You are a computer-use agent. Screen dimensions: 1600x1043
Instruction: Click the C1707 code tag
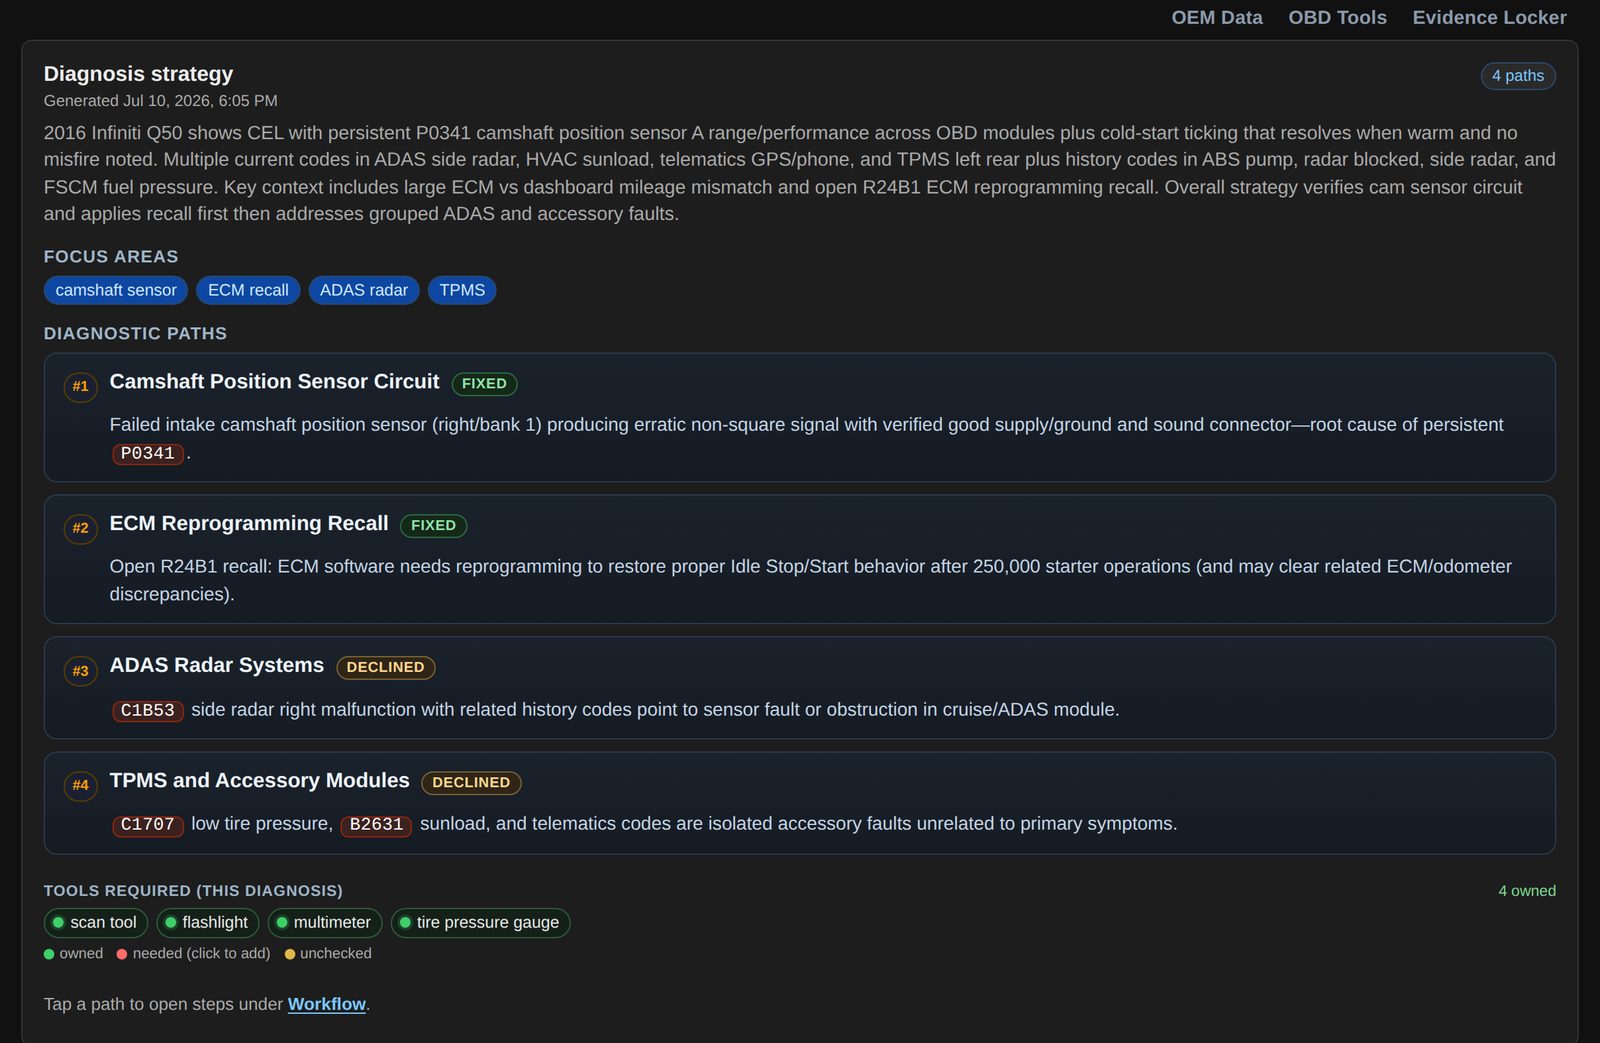147,824
